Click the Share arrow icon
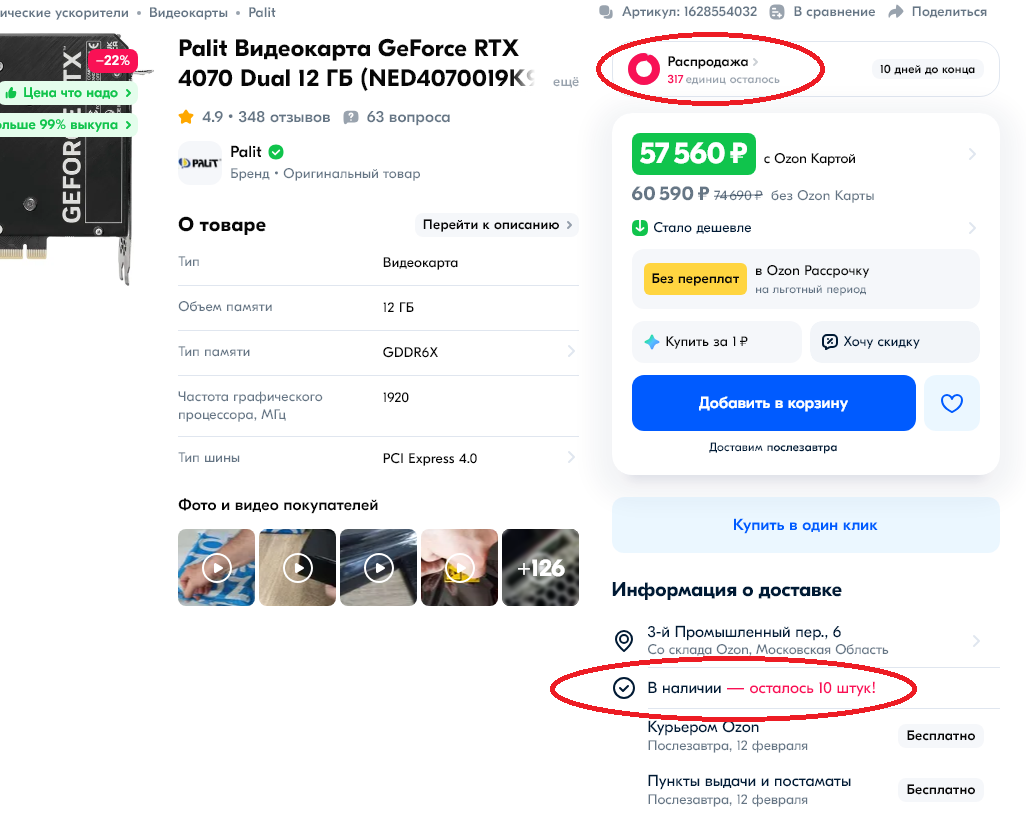Viewport: 1026px width, 835px height. 896,12
